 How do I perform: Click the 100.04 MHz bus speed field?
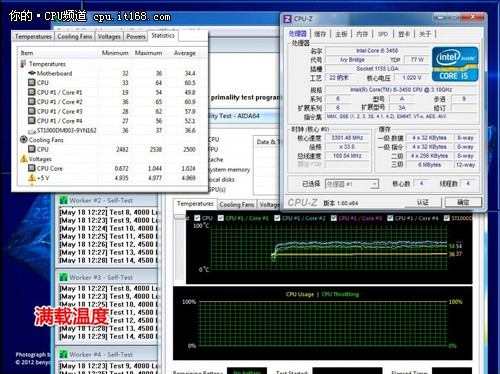[347, 156]
